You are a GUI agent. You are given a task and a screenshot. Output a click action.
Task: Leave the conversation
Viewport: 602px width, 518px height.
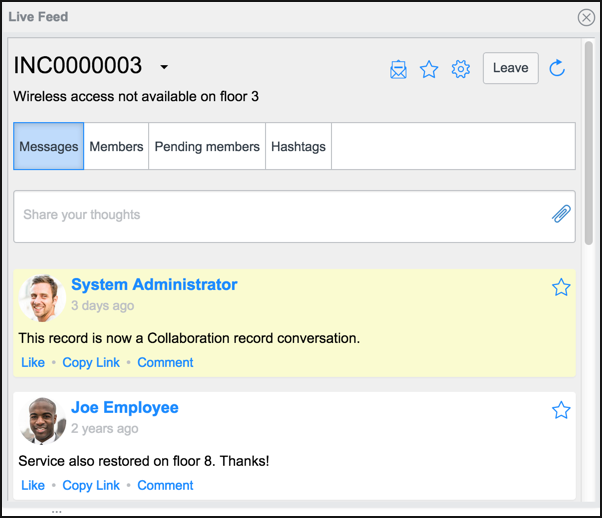click(x=511, y=68)
